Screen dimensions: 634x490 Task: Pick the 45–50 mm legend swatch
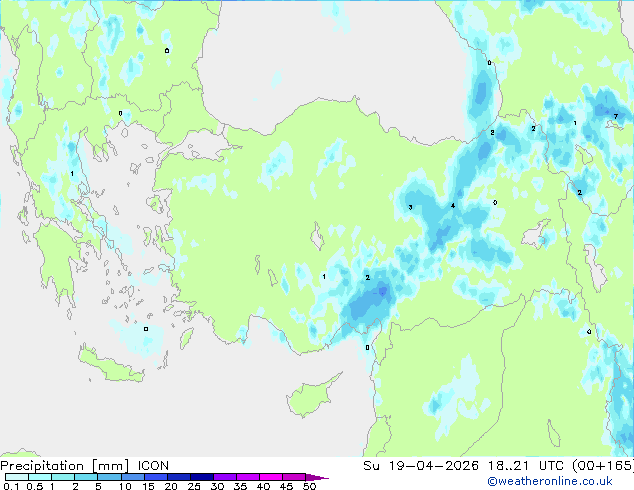tap(294, 477)
